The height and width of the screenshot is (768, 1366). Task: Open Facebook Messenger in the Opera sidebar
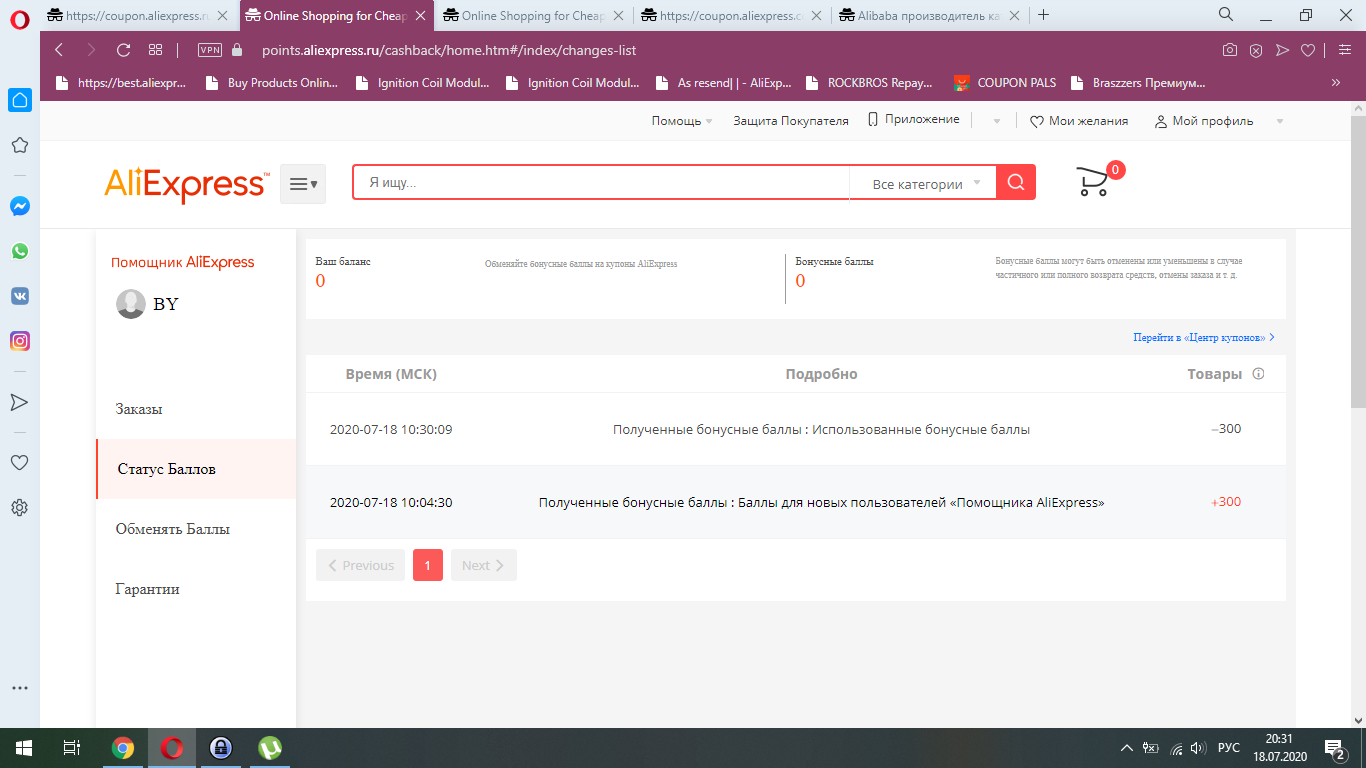coord(19,206)
